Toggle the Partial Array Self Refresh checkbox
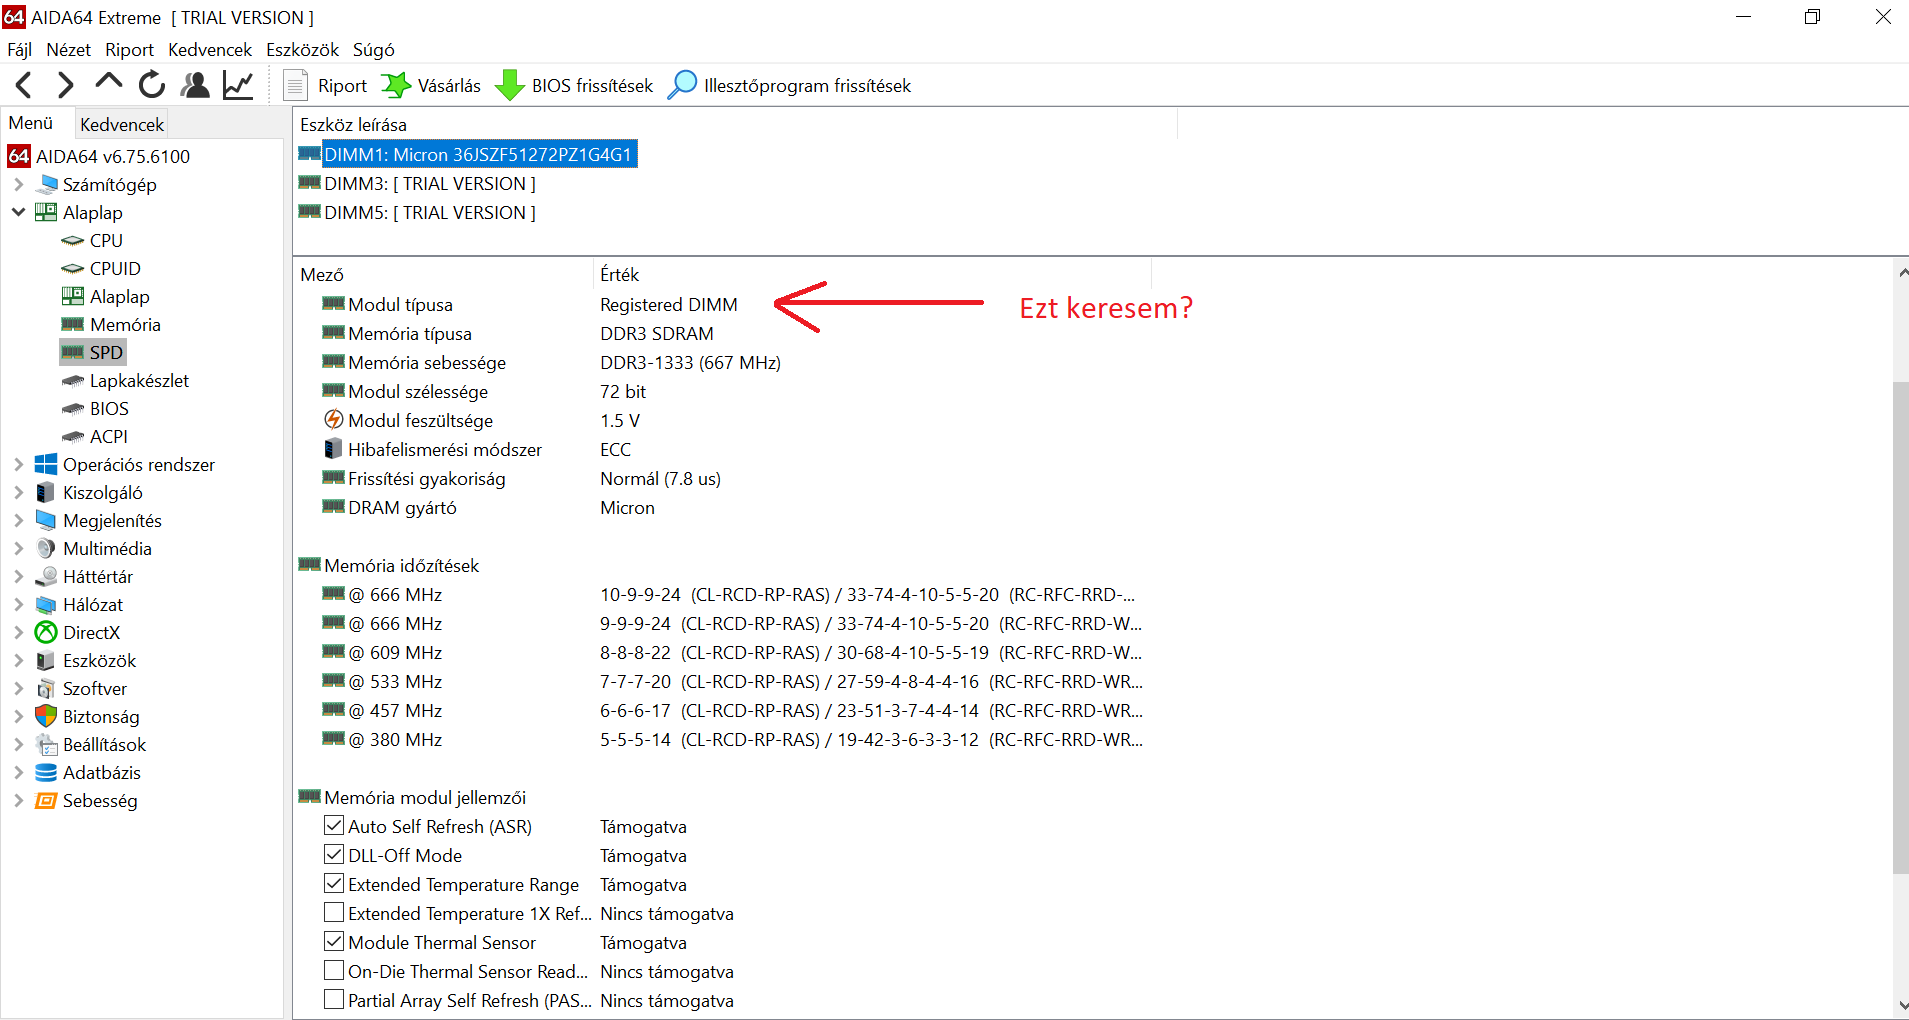1909x1020 pixels. [x=334, y=1000]
